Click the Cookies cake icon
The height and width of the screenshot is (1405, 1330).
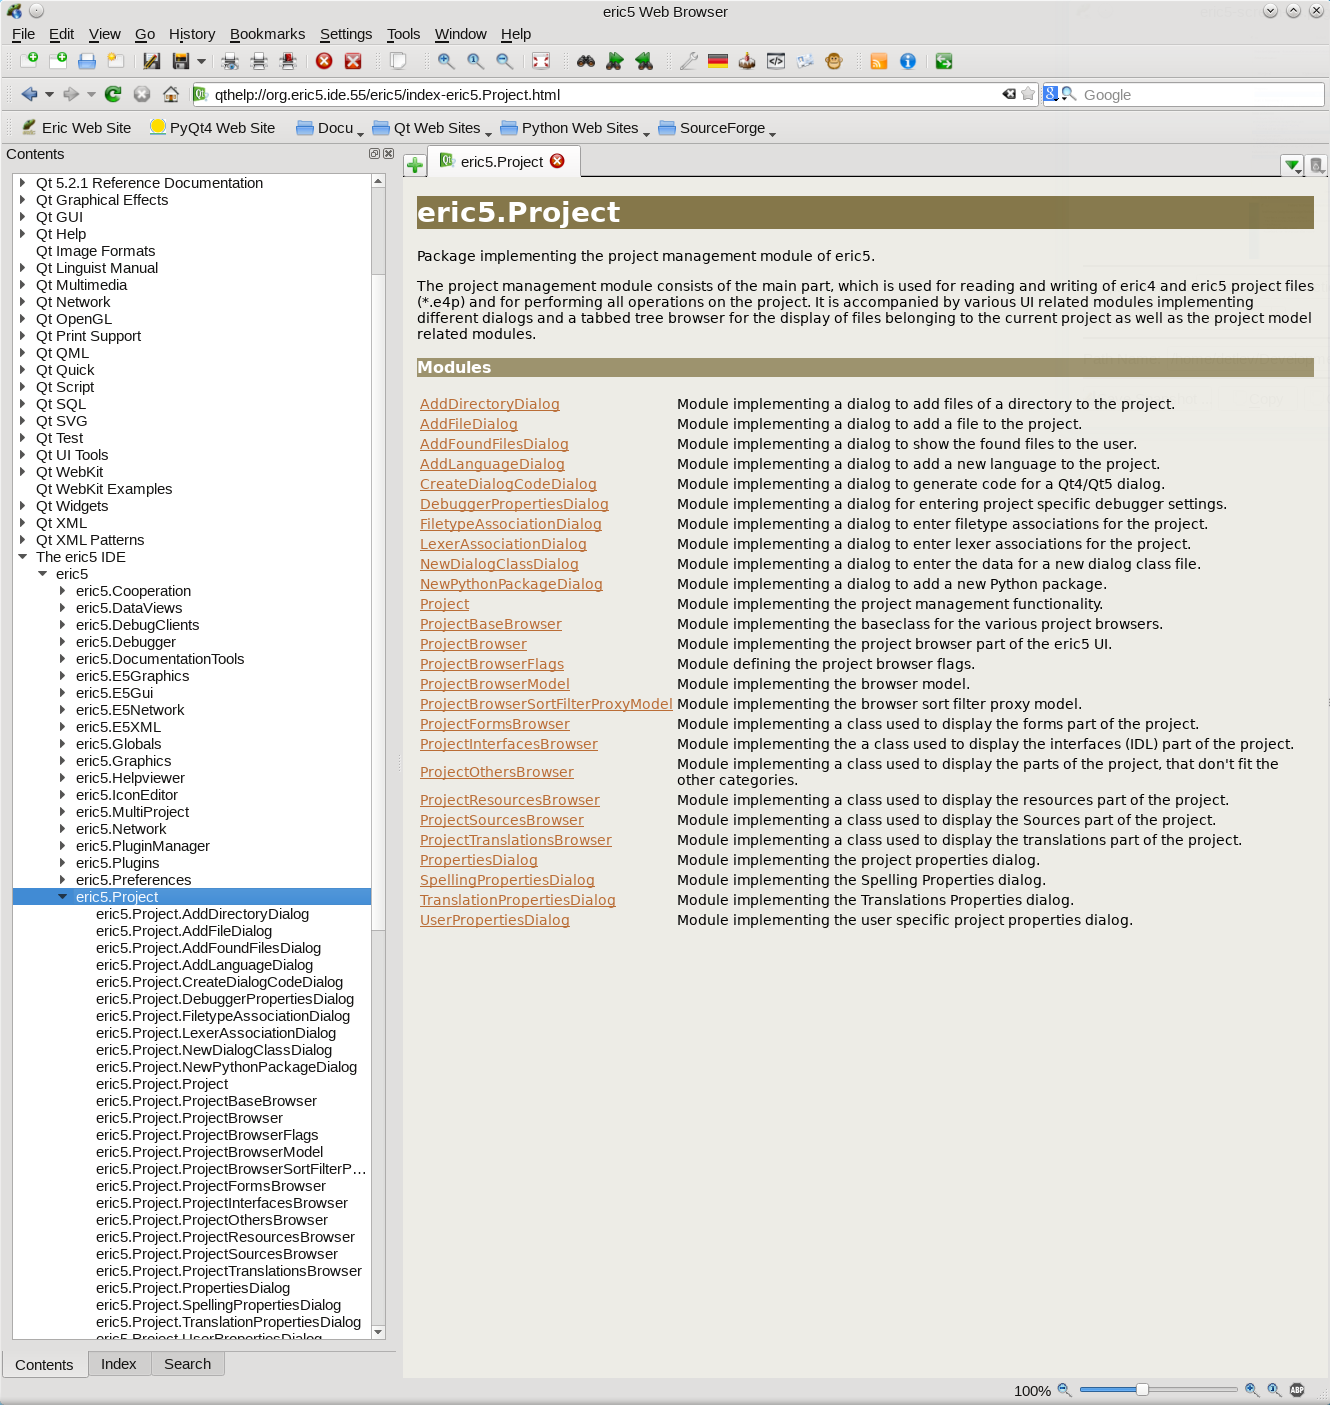(x=747, y=61)
